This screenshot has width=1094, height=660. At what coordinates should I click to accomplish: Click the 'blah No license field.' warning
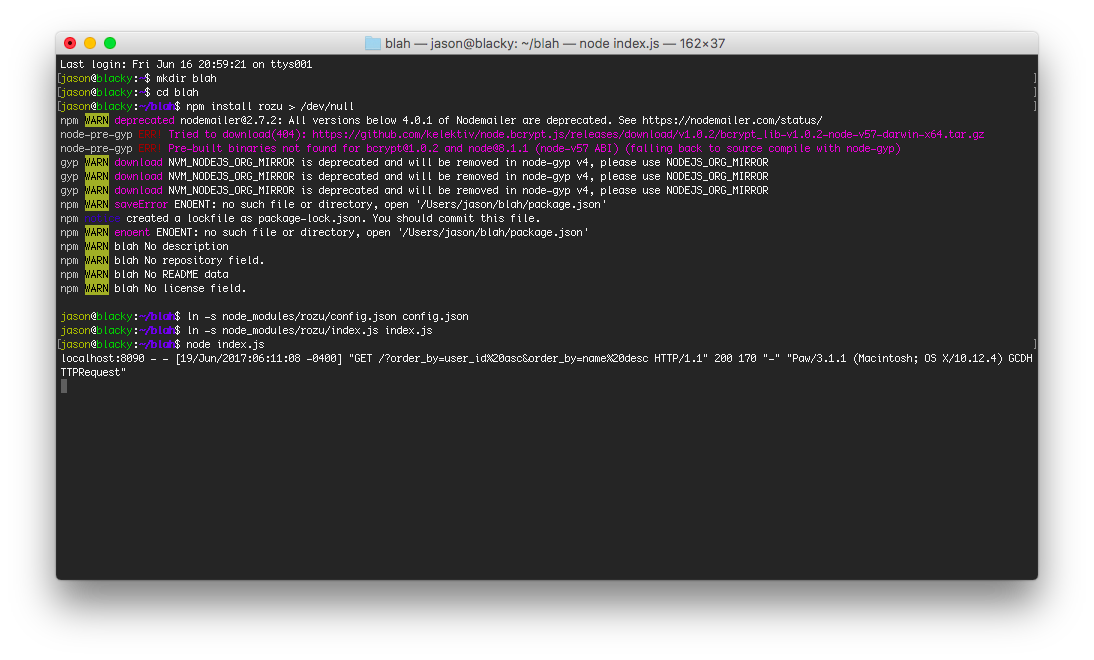pos(180,288)
